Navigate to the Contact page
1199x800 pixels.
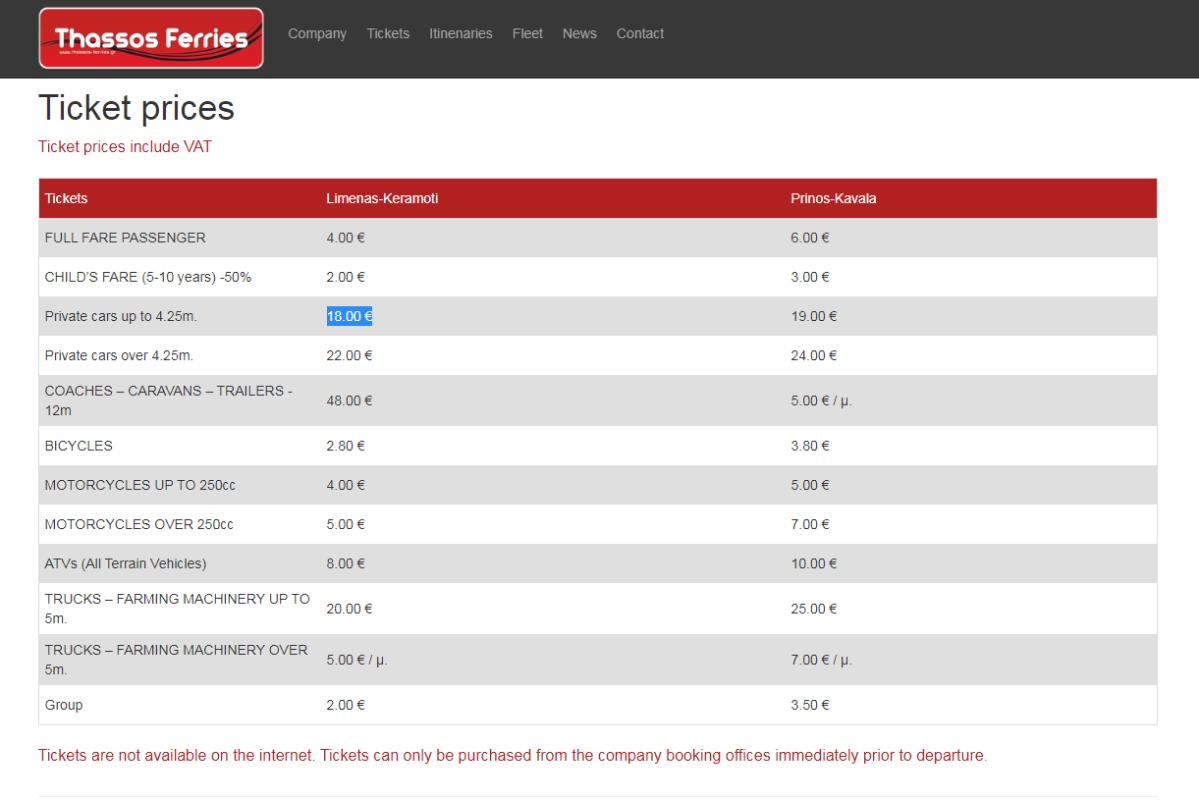[640, 34]
